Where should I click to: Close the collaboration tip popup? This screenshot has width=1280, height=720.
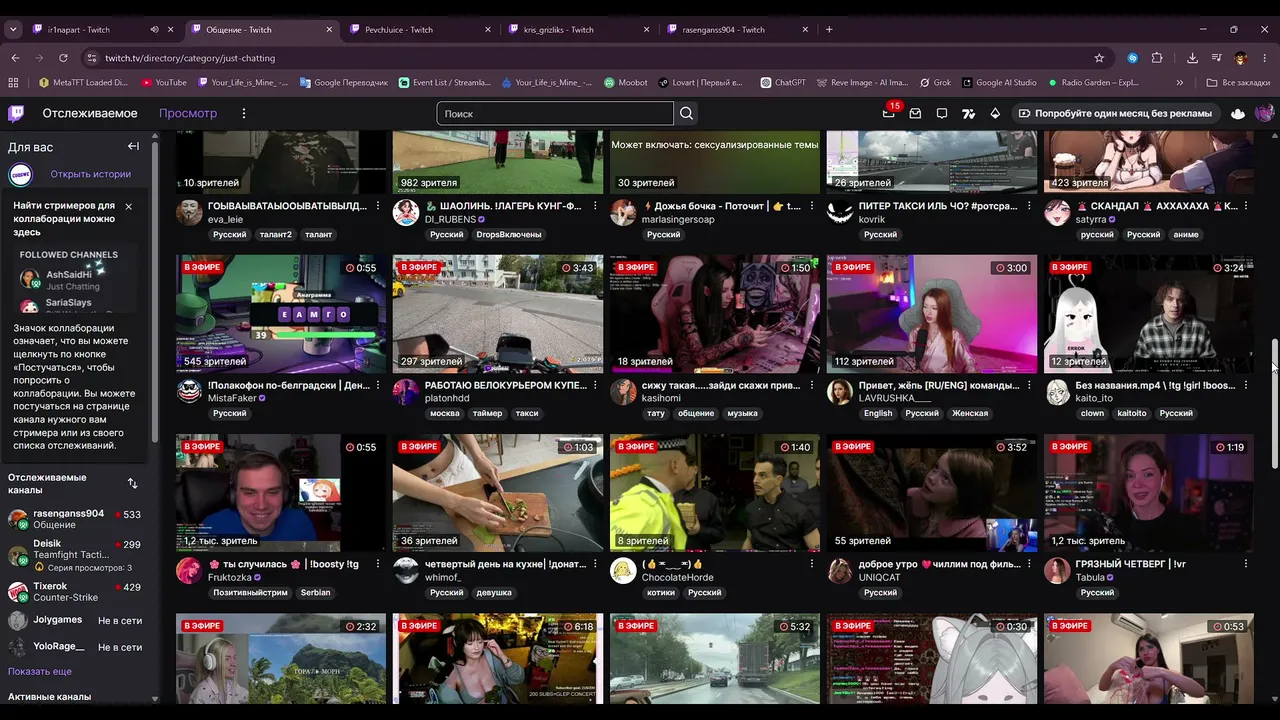128,206
